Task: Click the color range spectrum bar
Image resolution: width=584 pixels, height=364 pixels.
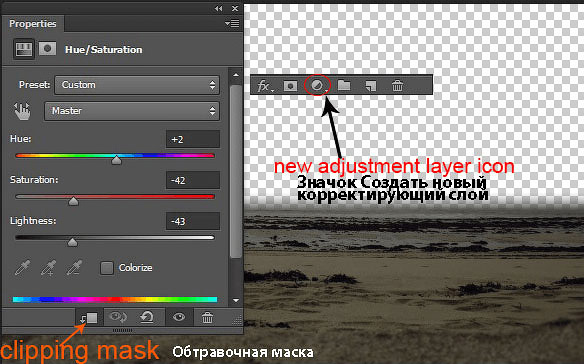Action: 115,299
